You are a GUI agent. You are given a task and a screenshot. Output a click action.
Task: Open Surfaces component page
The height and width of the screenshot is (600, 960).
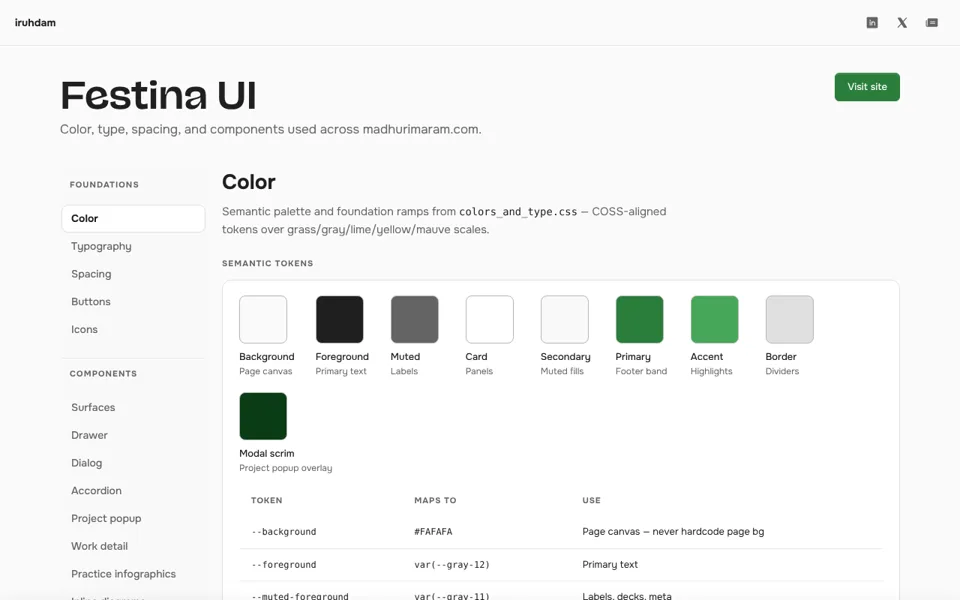93,407
